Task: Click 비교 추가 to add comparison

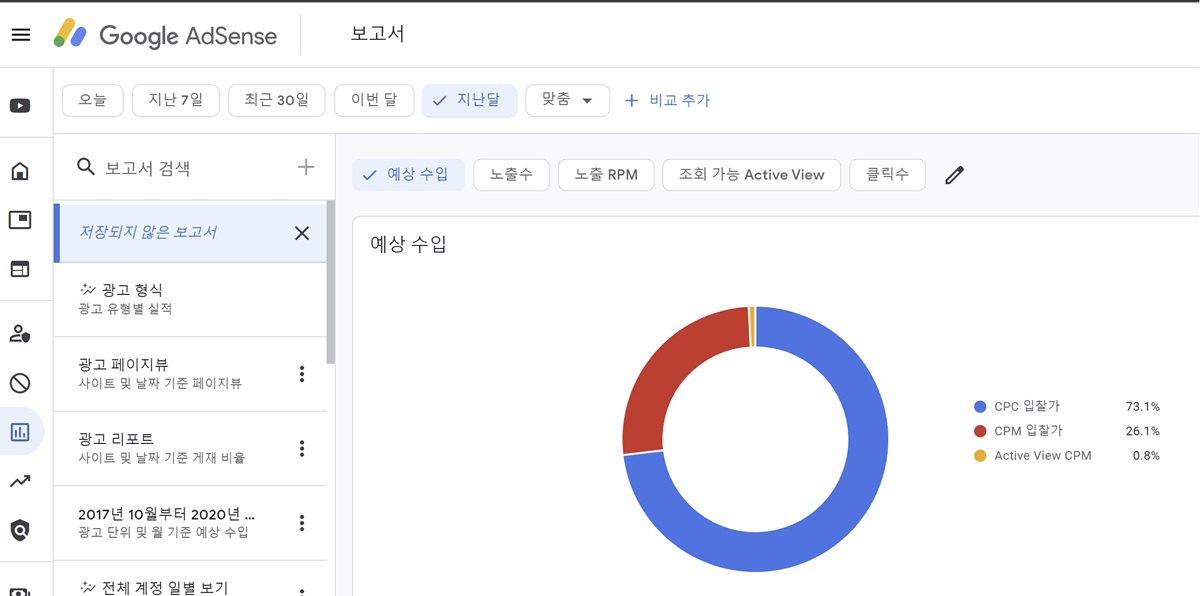Action: (667, 100)
